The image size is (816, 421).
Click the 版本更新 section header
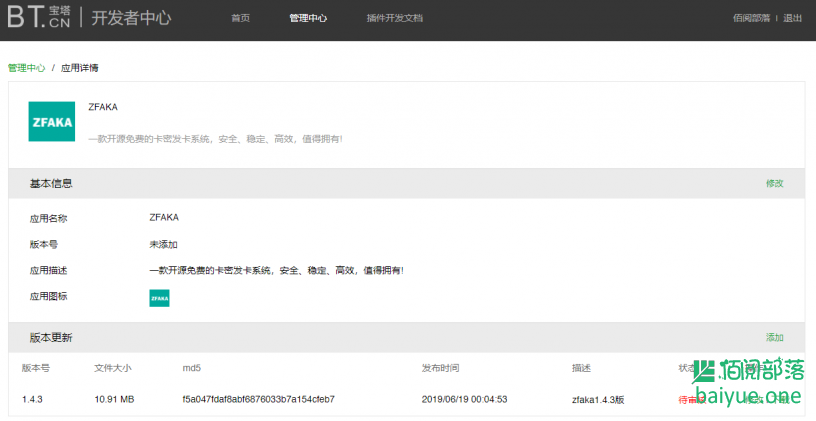pos(51,338)
